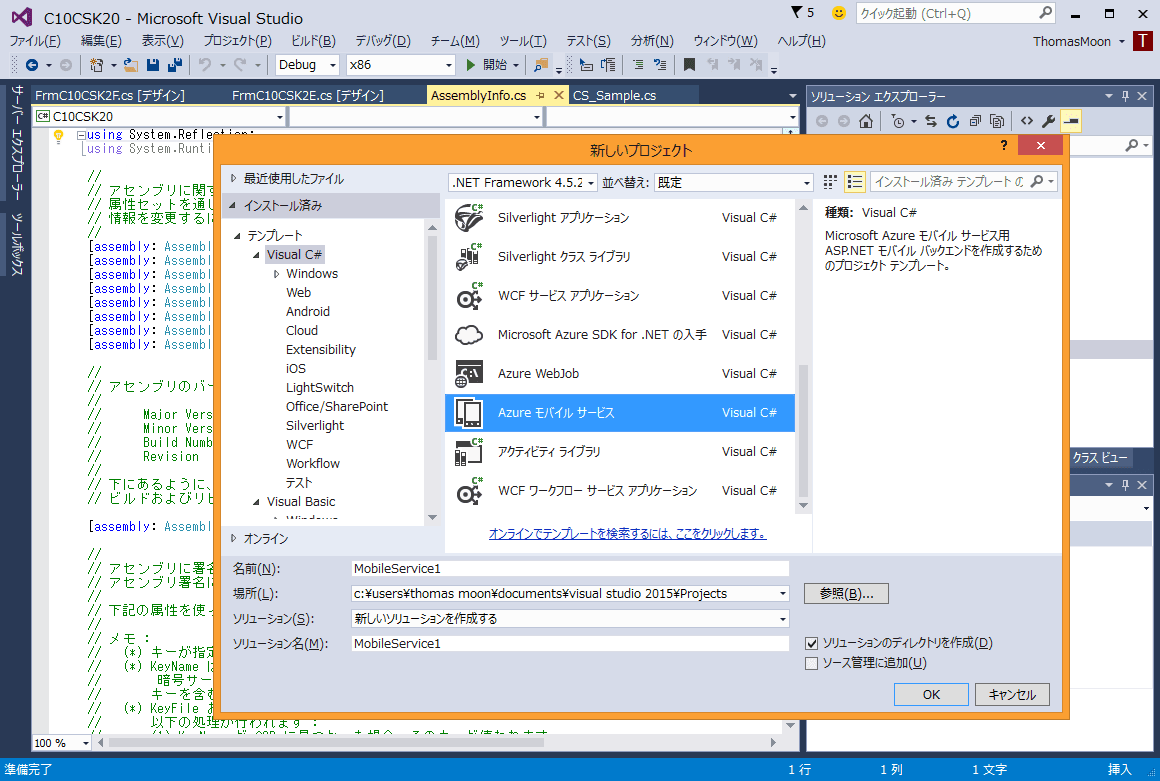Viewport: 1160px width, 781px height.
Task: Click the green Start debugging play icon
Action: tap(471, 65)
